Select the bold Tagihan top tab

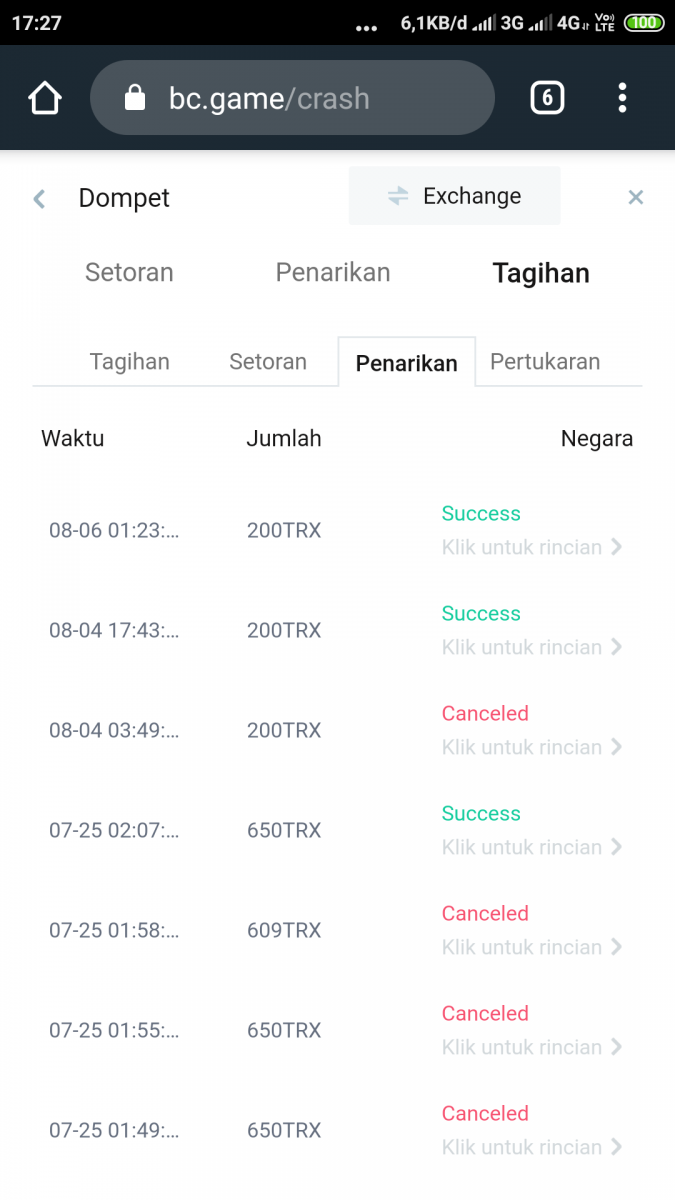(541, 274)
